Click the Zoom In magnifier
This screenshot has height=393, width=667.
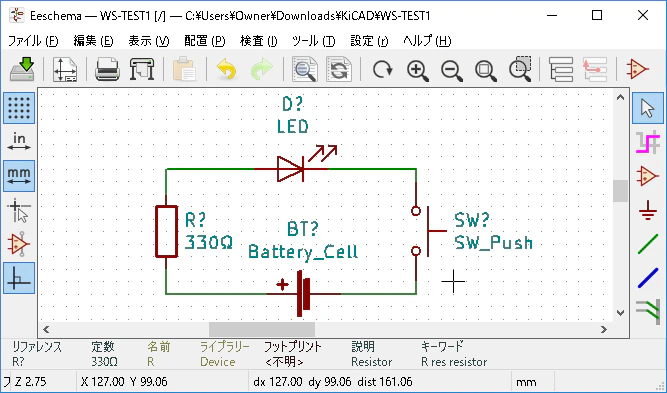[x=417, y=70]
